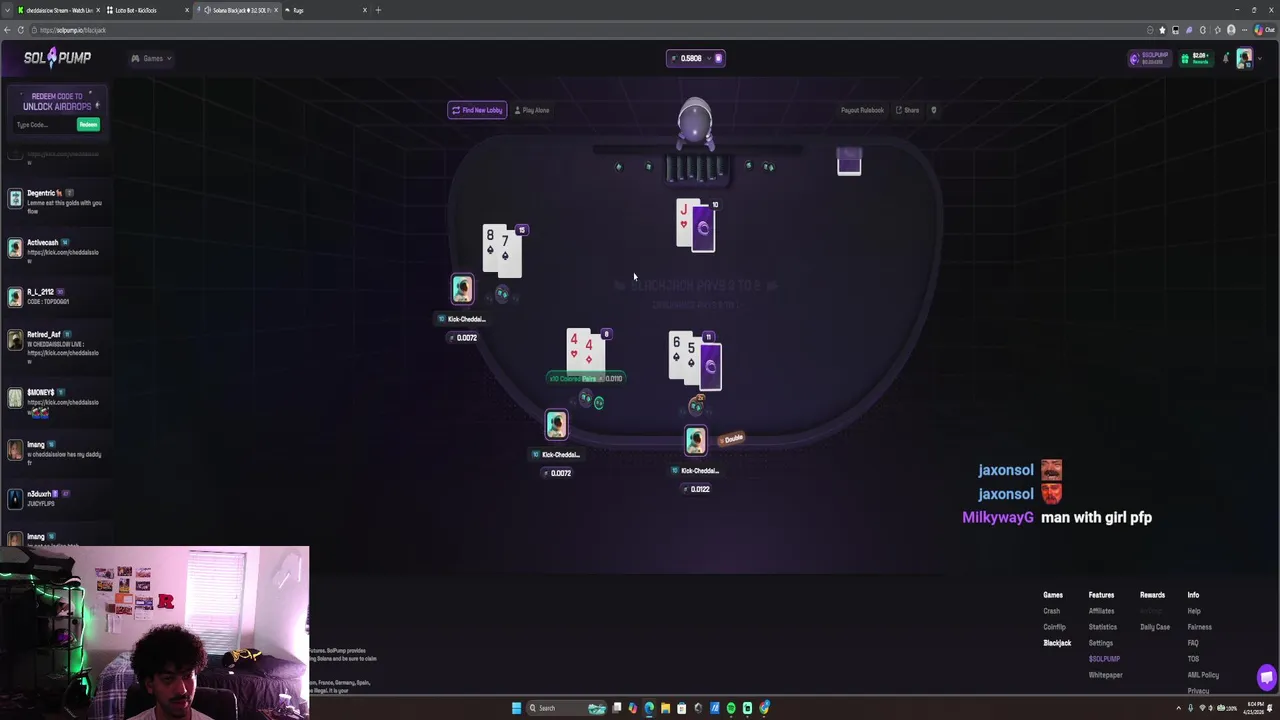
Task: Click the taskbar Search box
Action: pyautogui.click(x=567, y=708)
